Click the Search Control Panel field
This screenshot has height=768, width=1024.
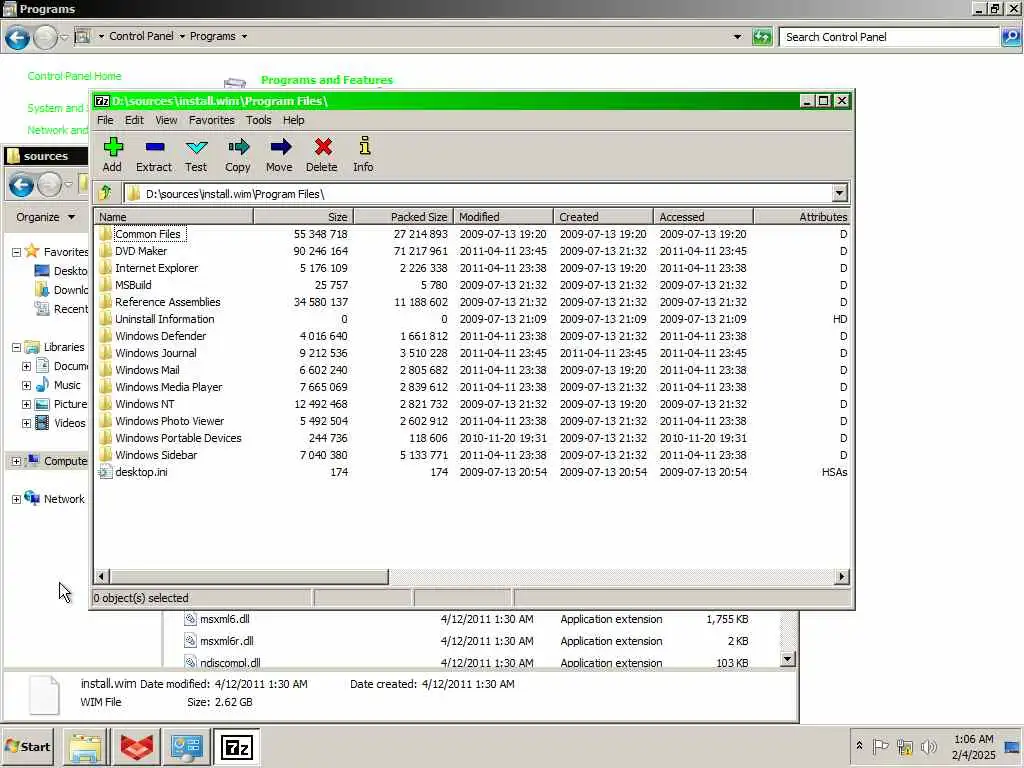click(x=889, y=37)
